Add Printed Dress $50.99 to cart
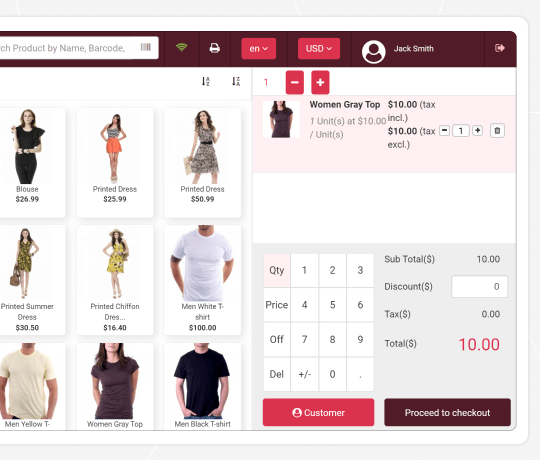540x460 pixels. coord(202,163)
